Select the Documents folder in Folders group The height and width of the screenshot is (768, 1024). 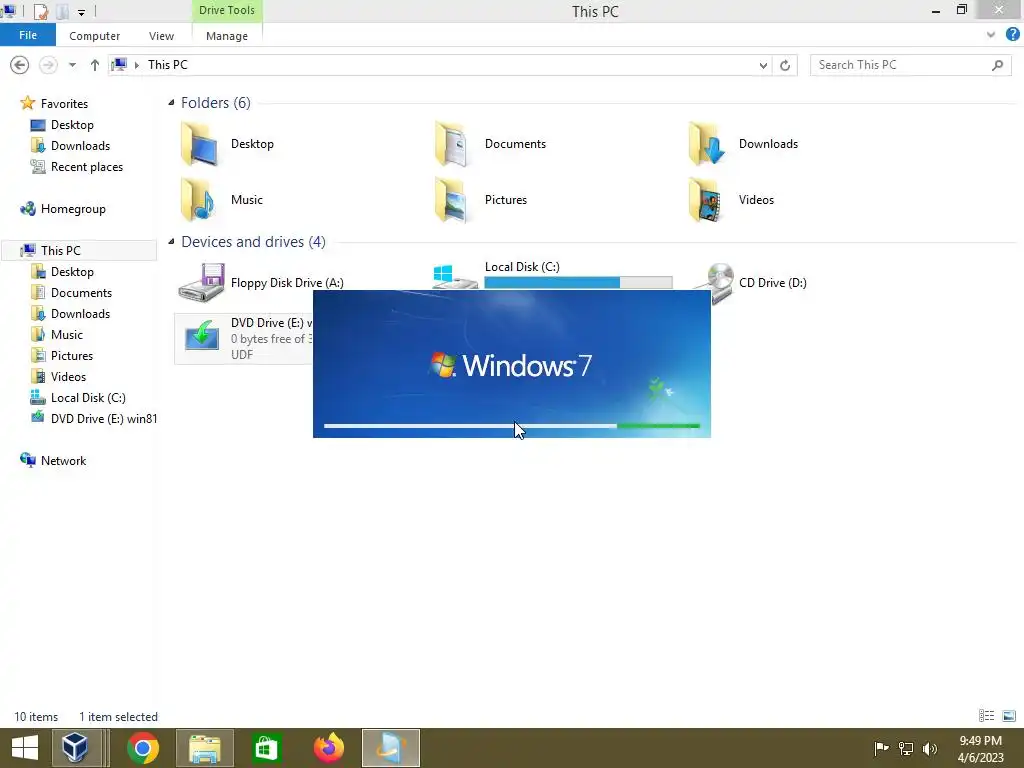490,144
